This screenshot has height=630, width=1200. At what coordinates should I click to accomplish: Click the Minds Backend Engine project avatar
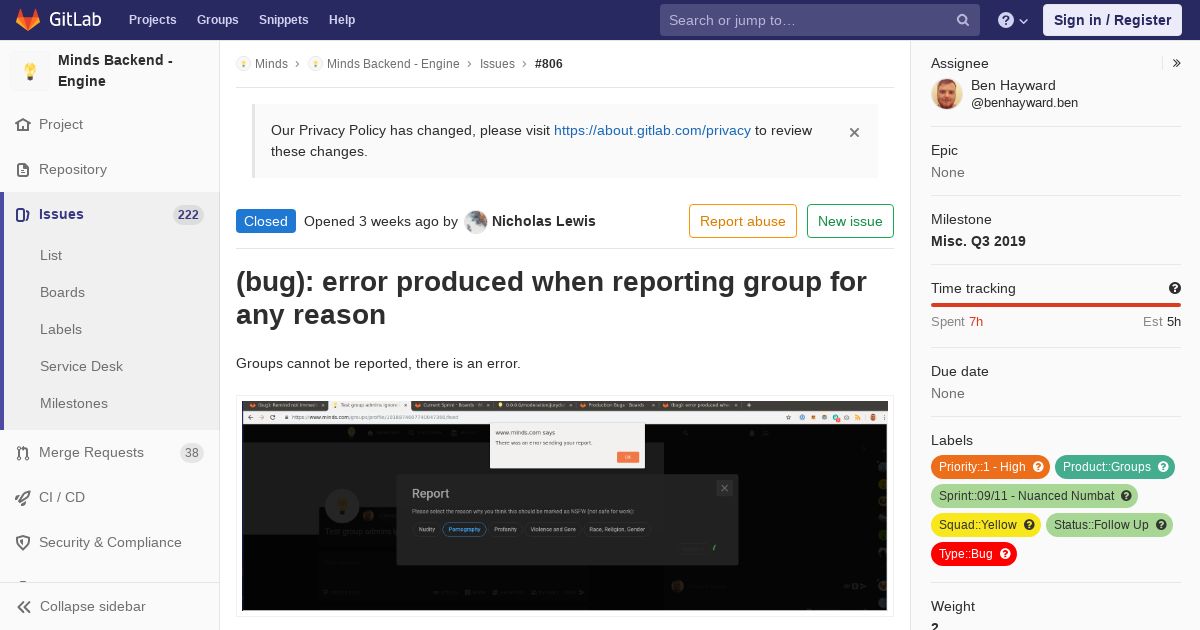pos(30,71)
